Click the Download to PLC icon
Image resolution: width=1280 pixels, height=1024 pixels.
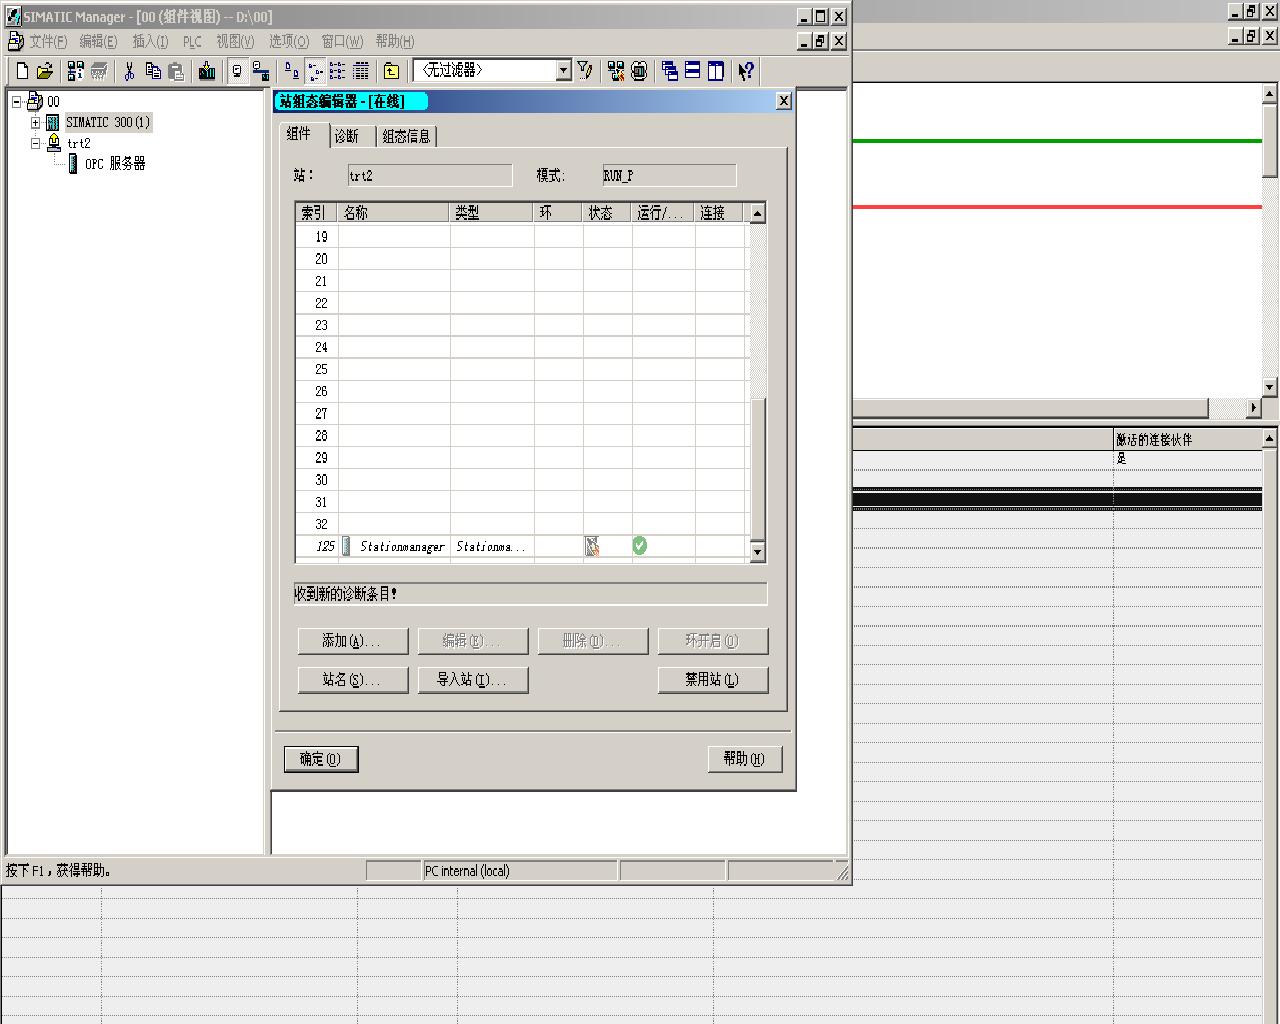pos(207,71)
